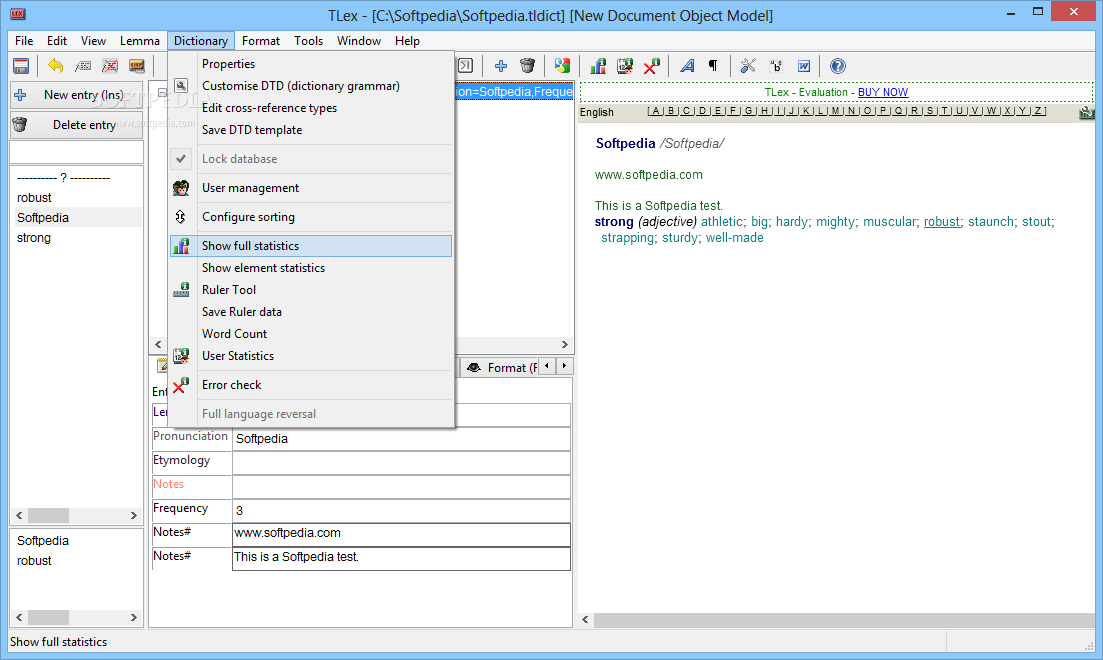This screenshot has height=660, width=1103.
Task: Switch to the Format tab with eye icon
Action: click(502, 367)
